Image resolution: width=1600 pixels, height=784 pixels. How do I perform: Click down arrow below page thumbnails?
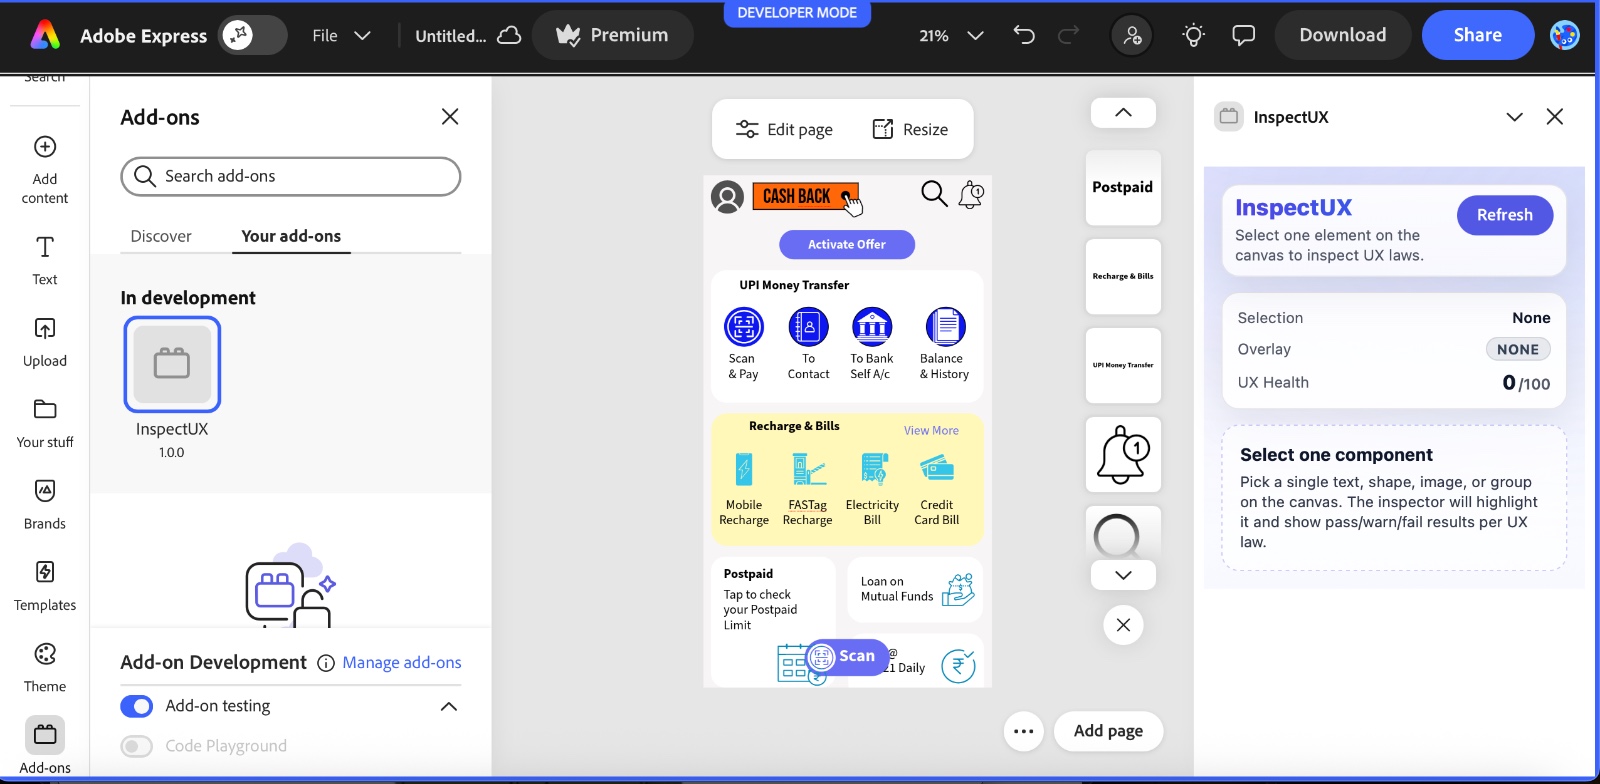1123,575
